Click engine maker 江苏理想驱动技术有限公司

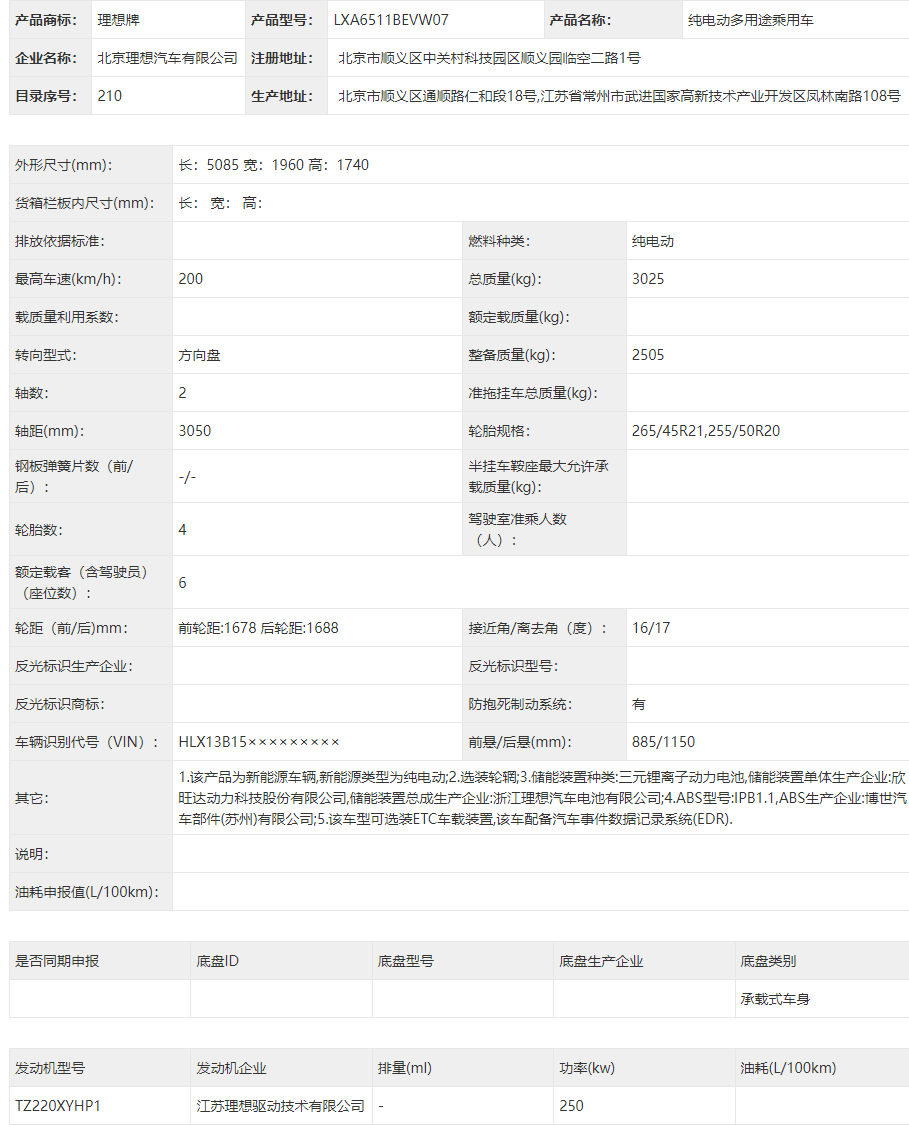(281, 1106)
